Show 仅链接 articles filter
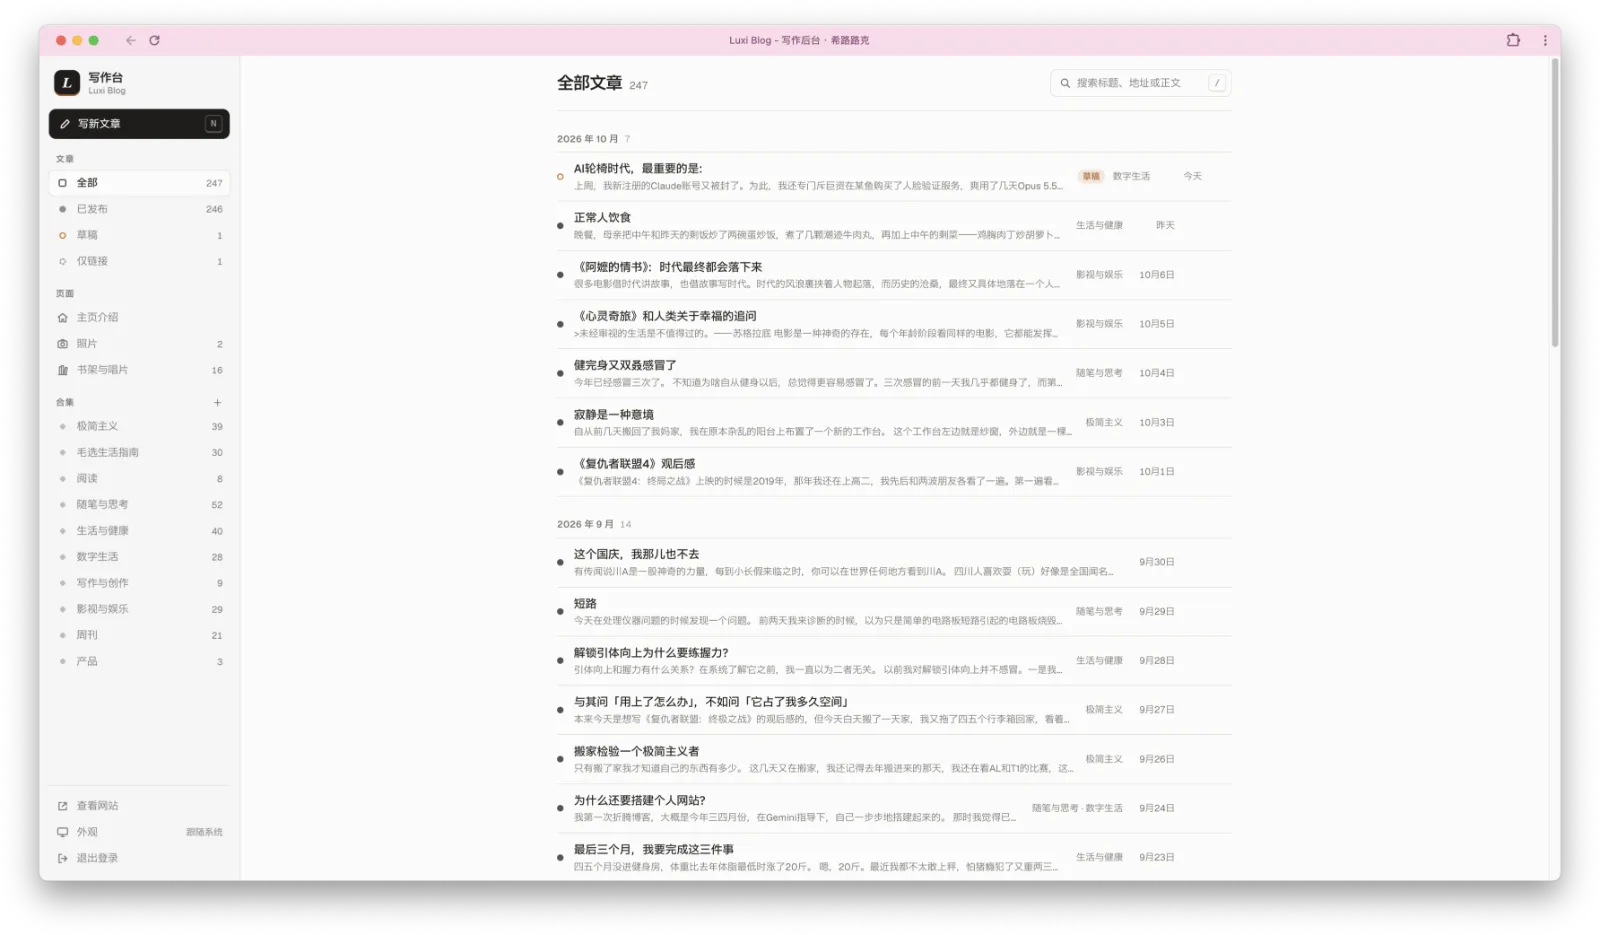 pos(139,261)
